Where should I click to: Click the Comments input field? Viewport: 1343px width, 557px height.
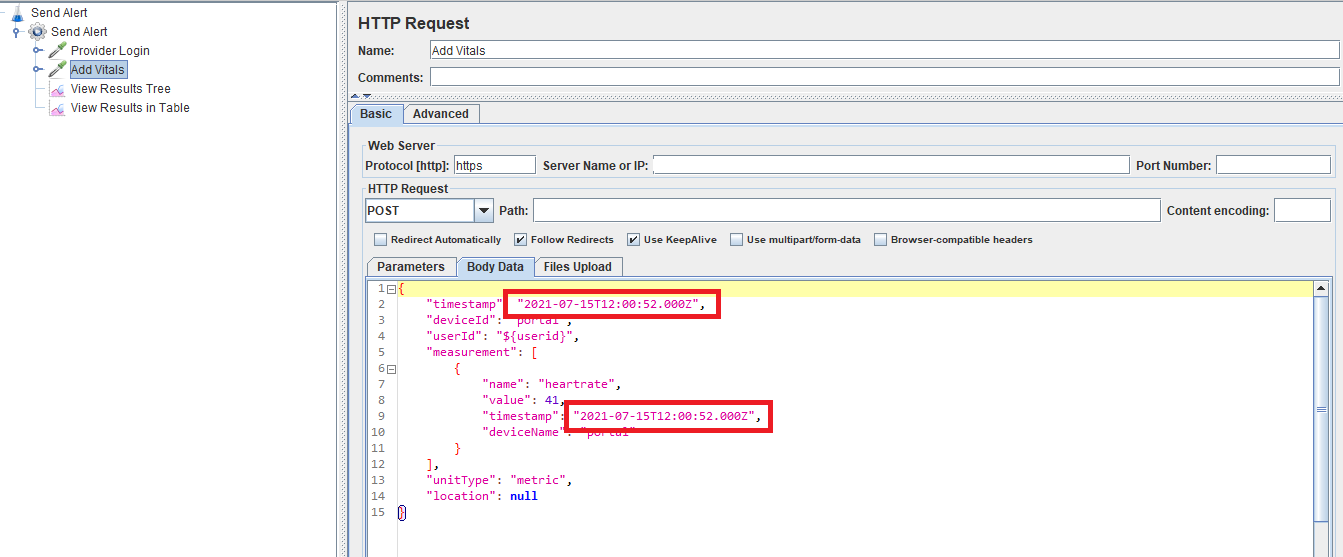click(884, 77)
